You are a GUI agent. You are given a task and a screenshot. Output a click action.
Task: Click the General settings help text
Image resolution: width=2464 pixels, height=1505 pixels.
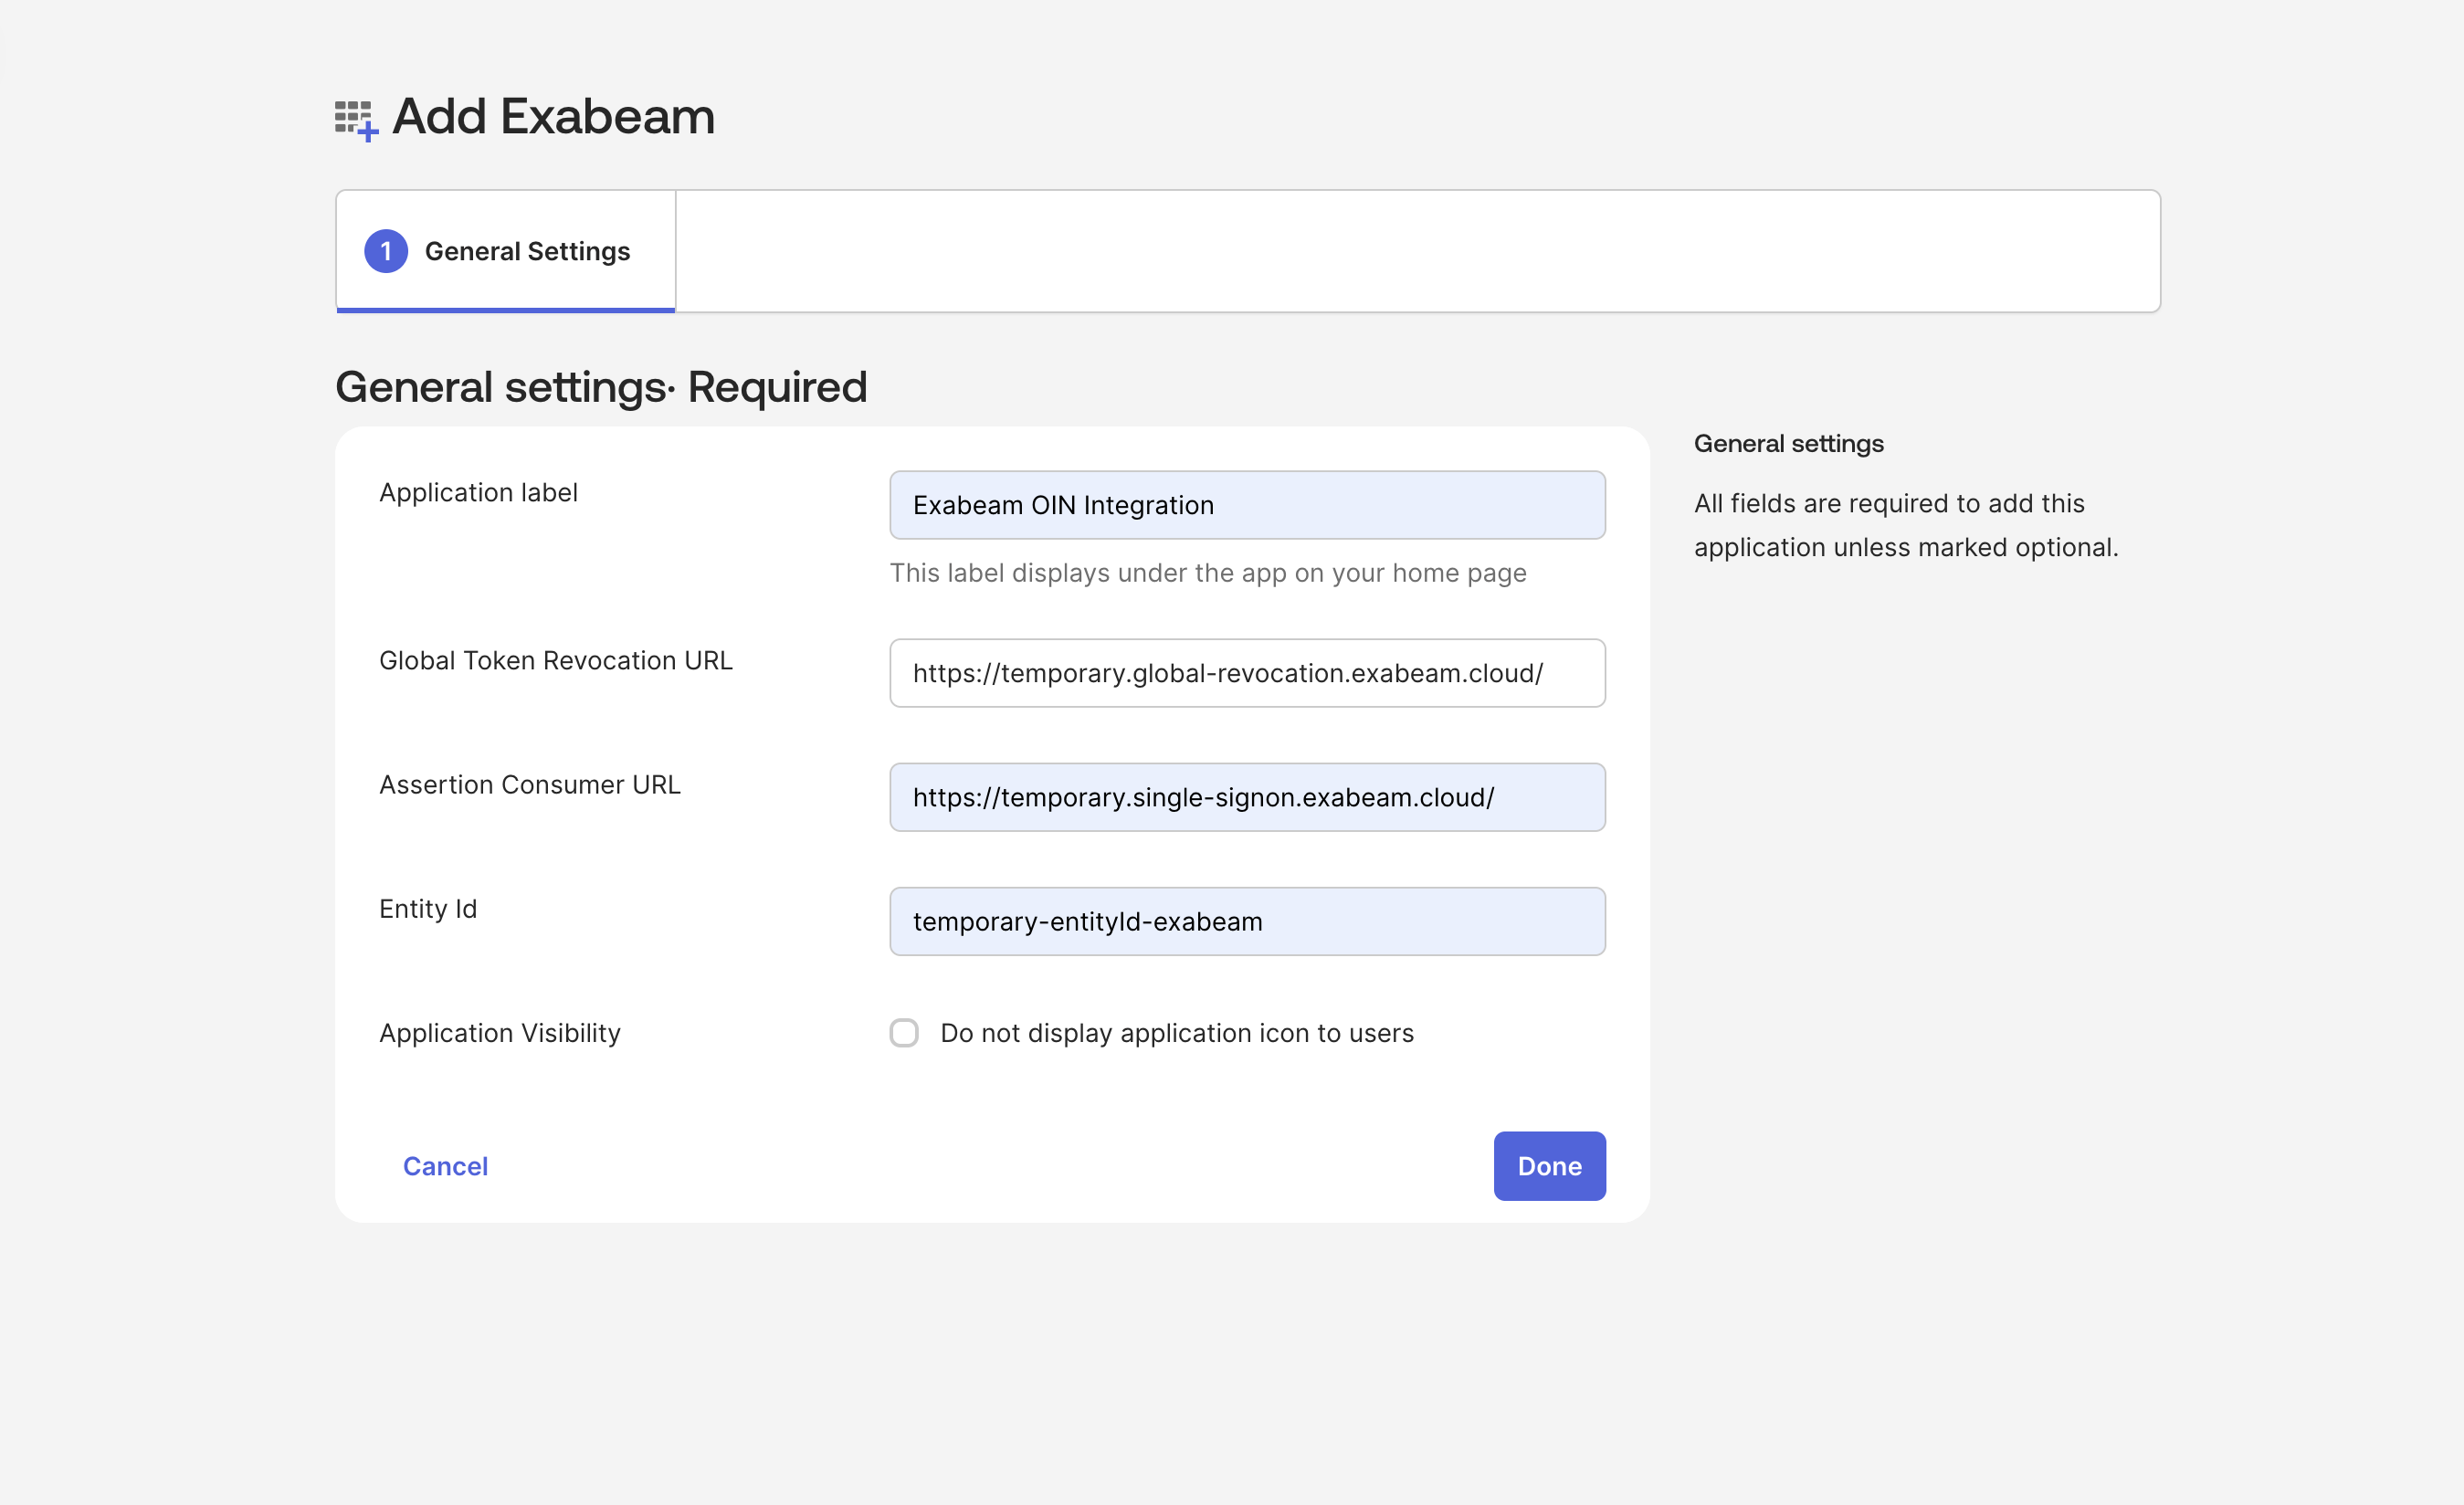point(1905,525)
